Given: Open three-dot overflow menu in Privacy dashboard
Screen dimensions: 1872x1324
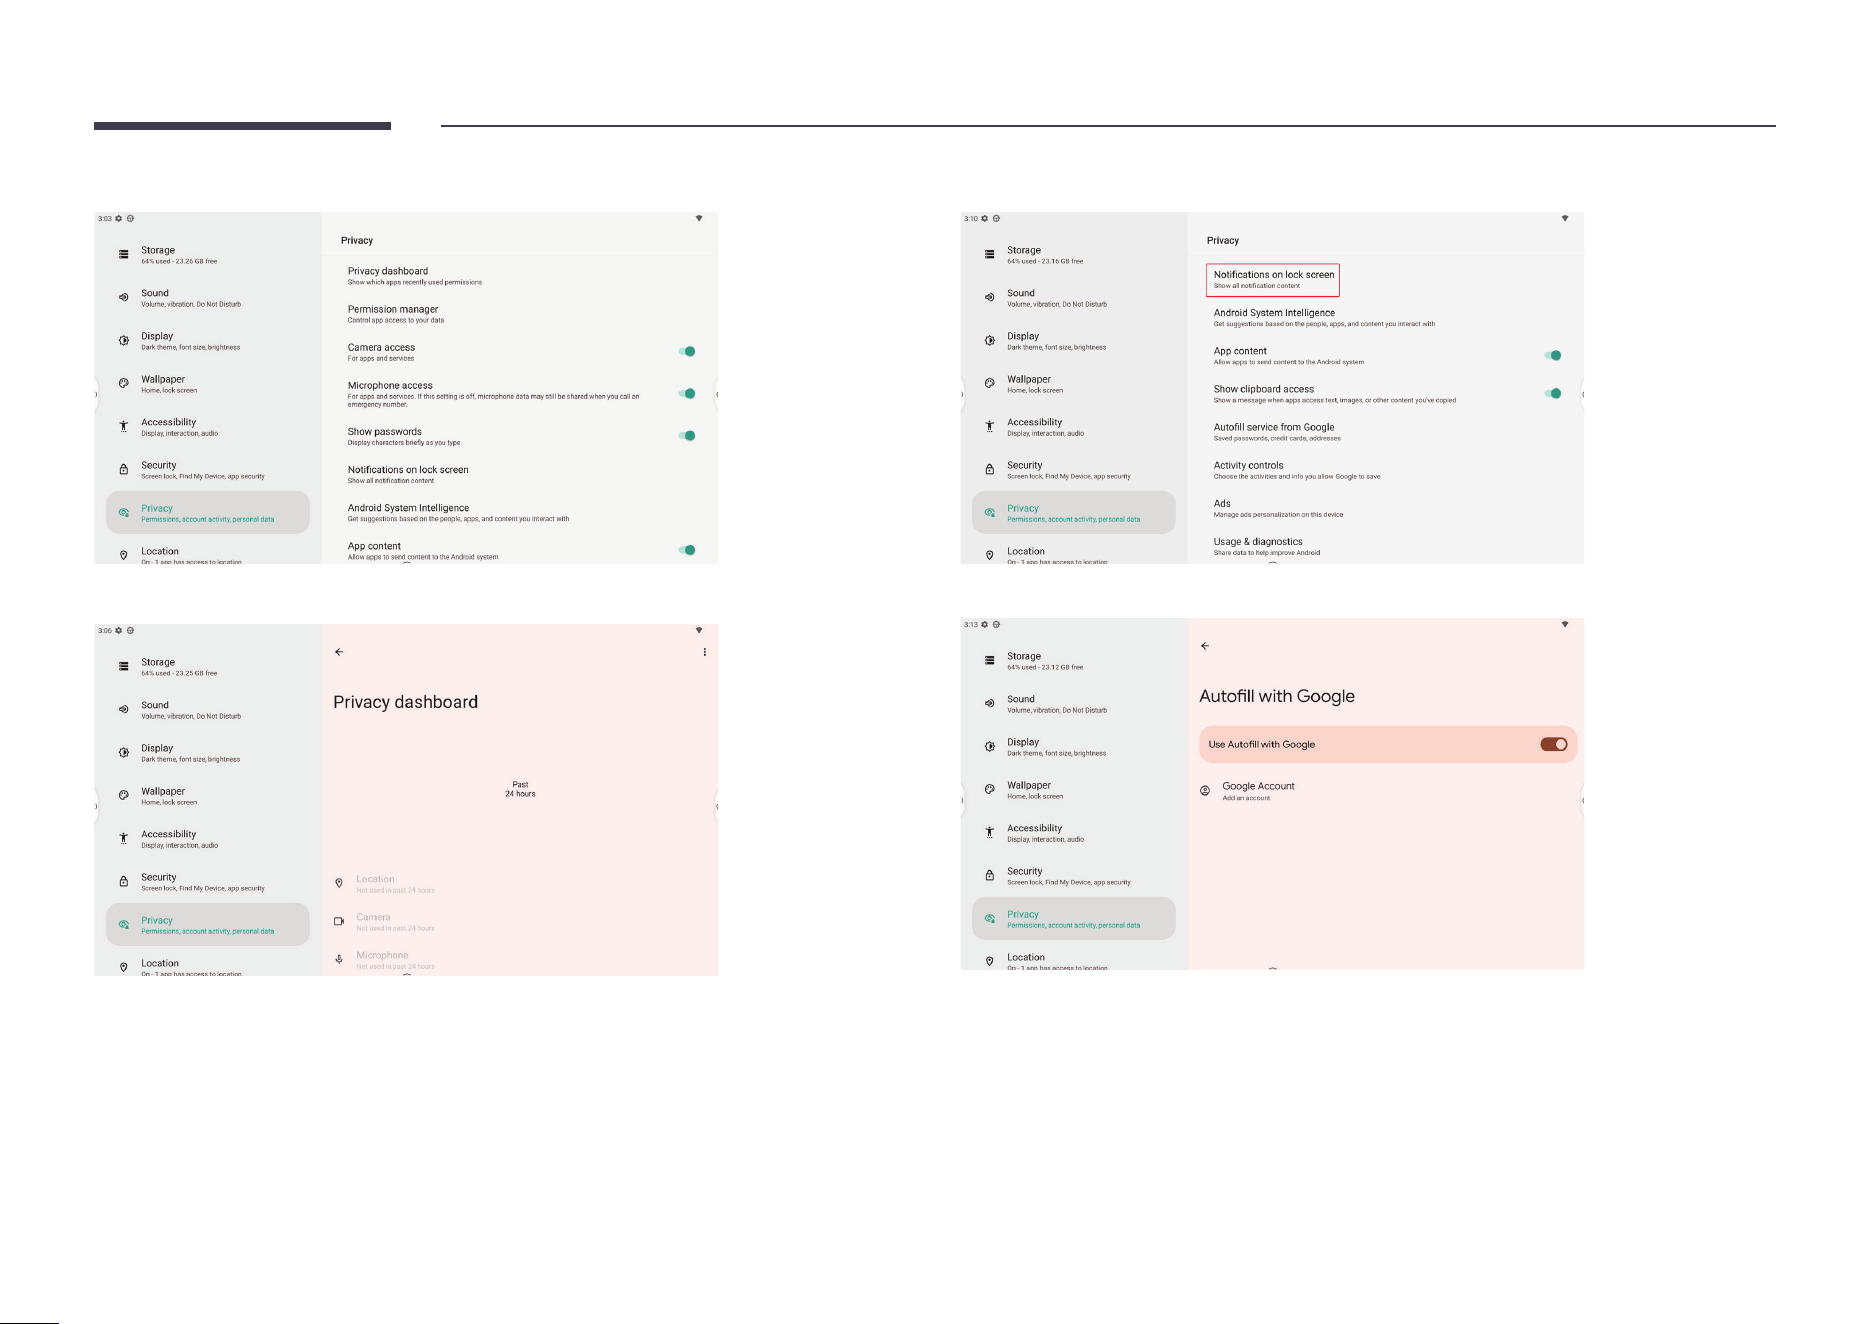Looking at the screenshot, I should [x=705, y=652].
